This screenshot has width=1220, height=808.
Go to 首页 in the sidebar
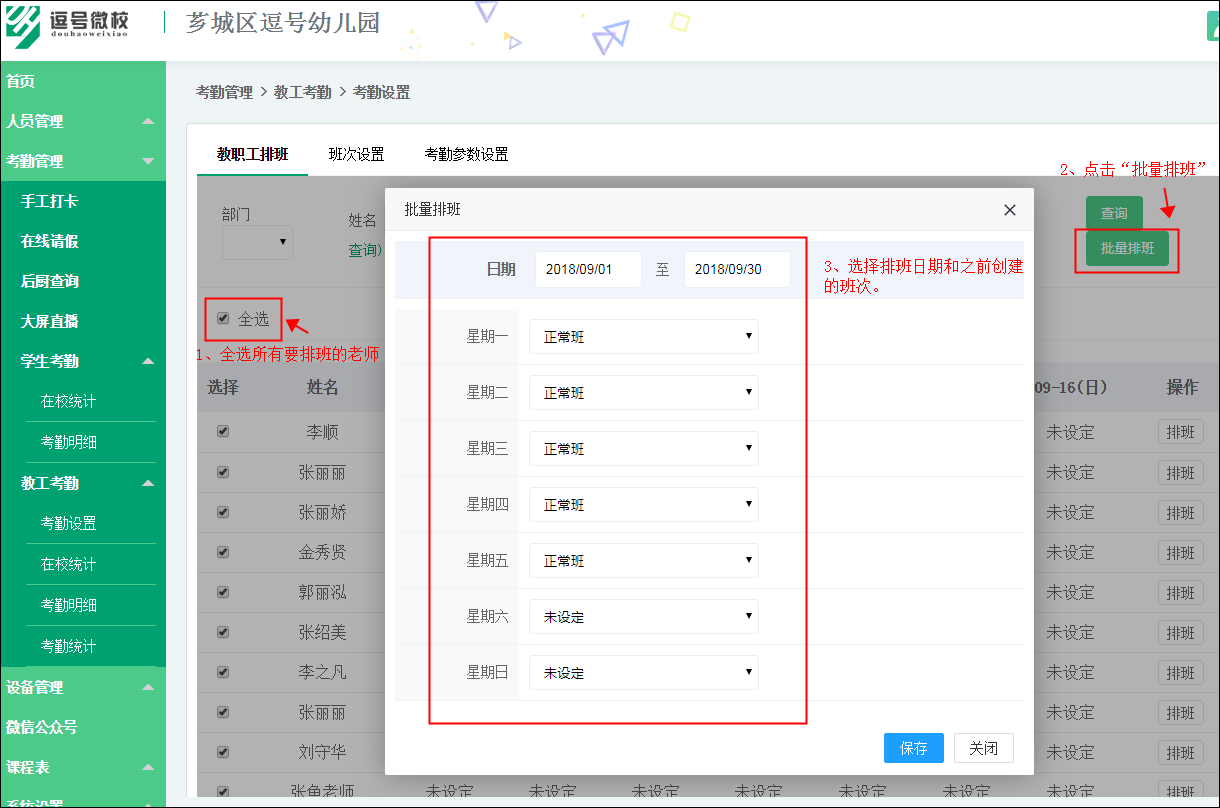(x=20, y=81)
